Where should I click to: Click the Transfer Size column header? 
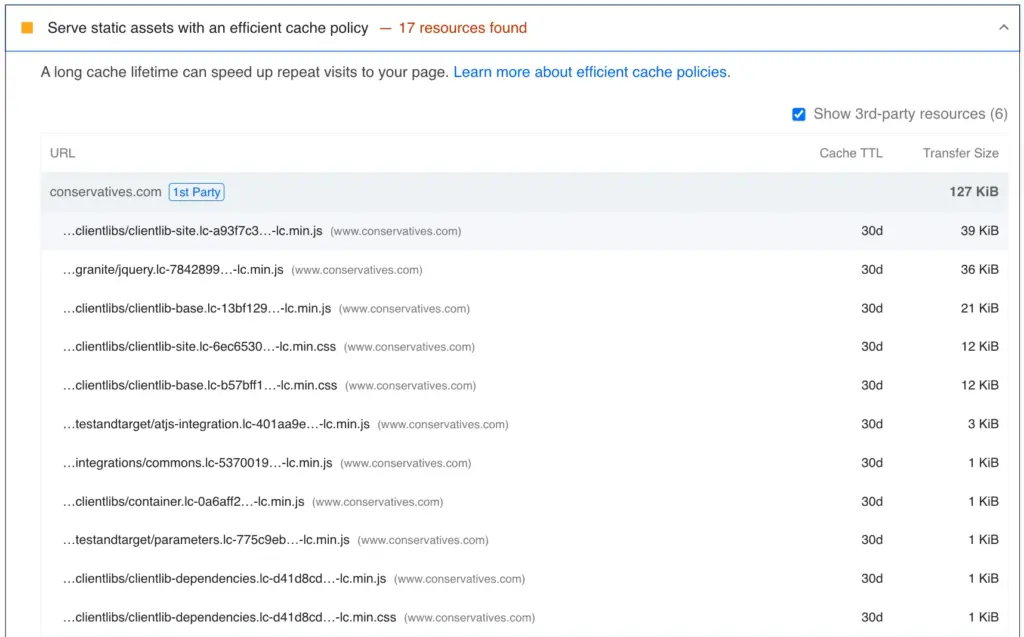(960, 153)
